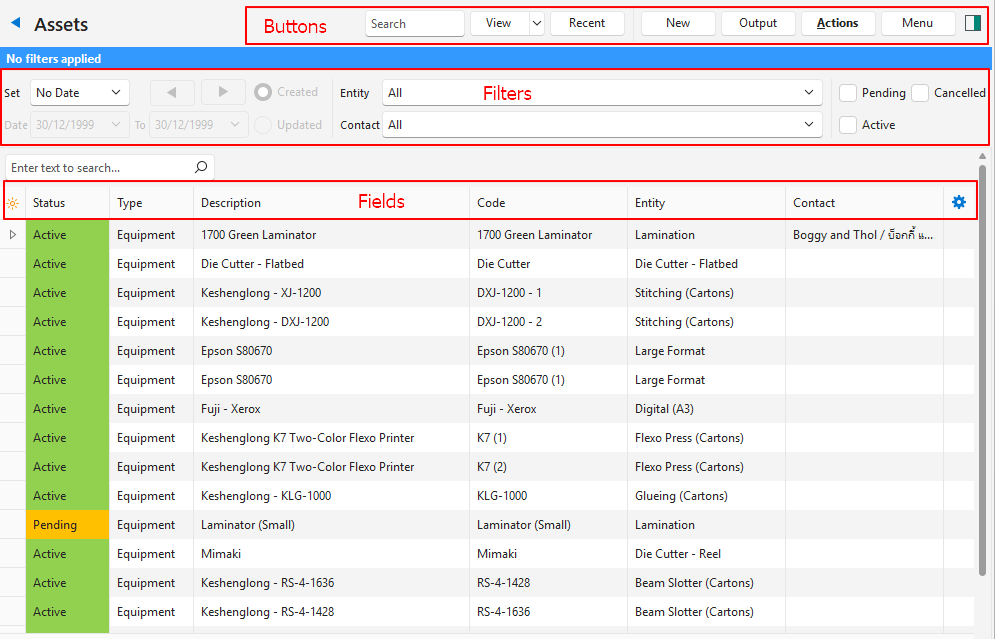Click the New button
The height and width of the screenshot is (639, 995).
[x=678, y=23]
